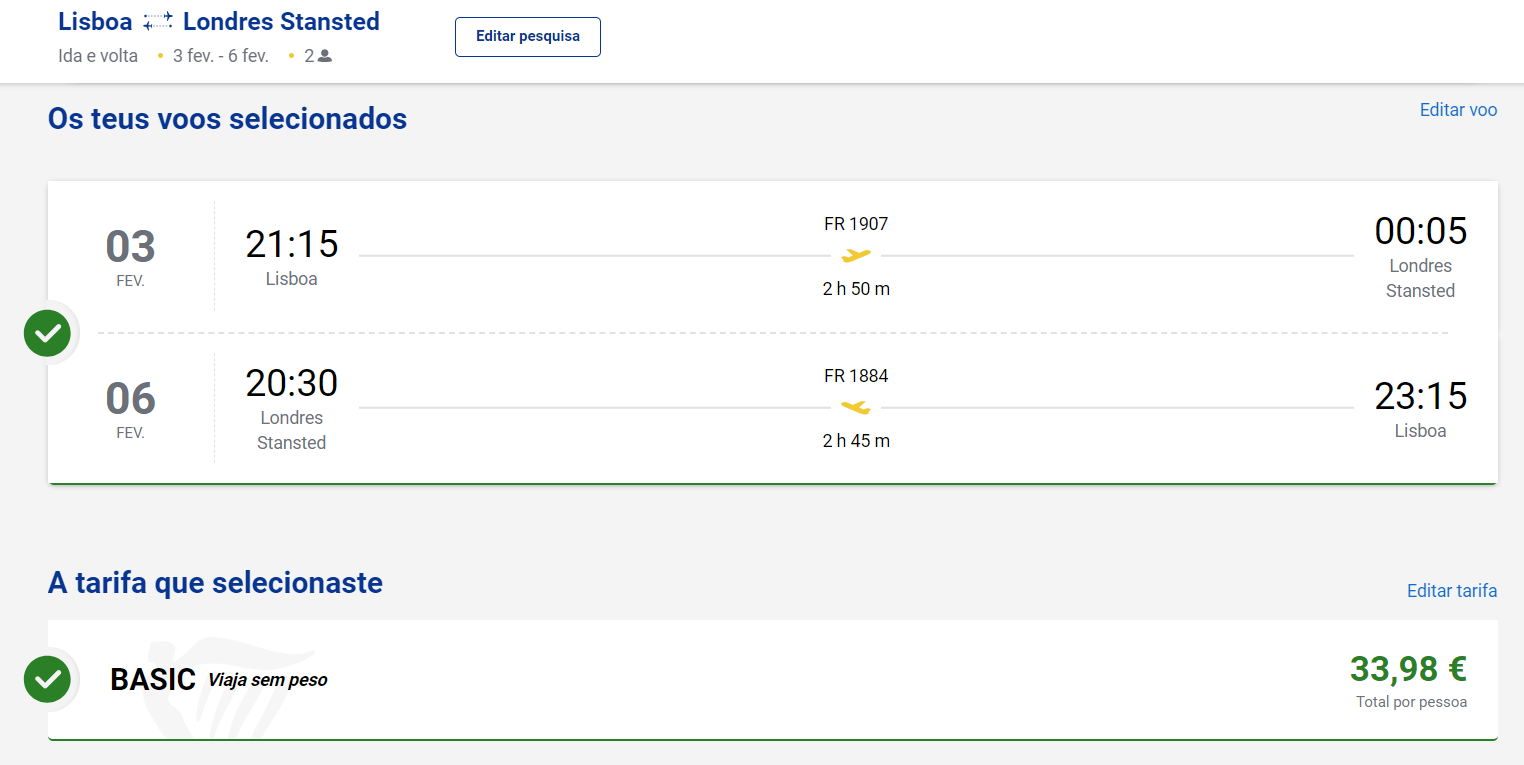Click flight number FR 1884

856,376
